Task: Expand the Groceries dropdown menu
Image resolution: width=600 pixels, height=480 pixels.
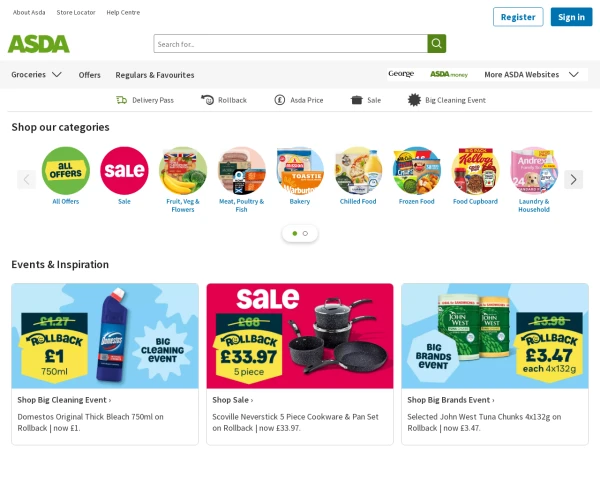Action: [36, 75]
